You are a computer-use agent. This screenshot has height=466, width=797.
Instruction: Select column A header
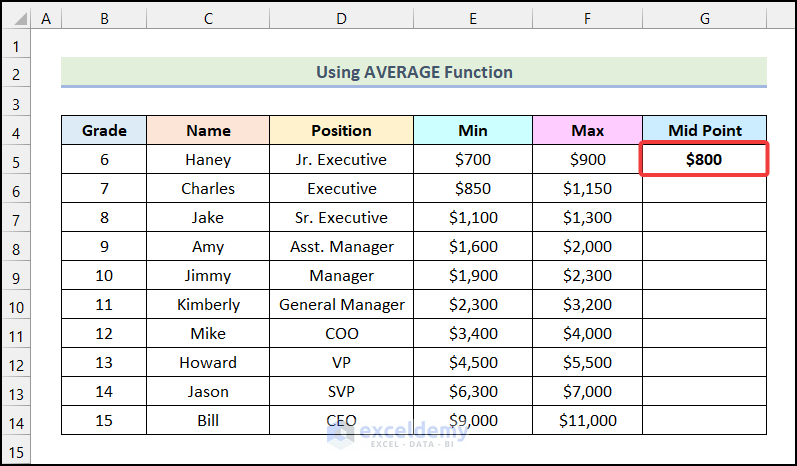click(47, 18)
